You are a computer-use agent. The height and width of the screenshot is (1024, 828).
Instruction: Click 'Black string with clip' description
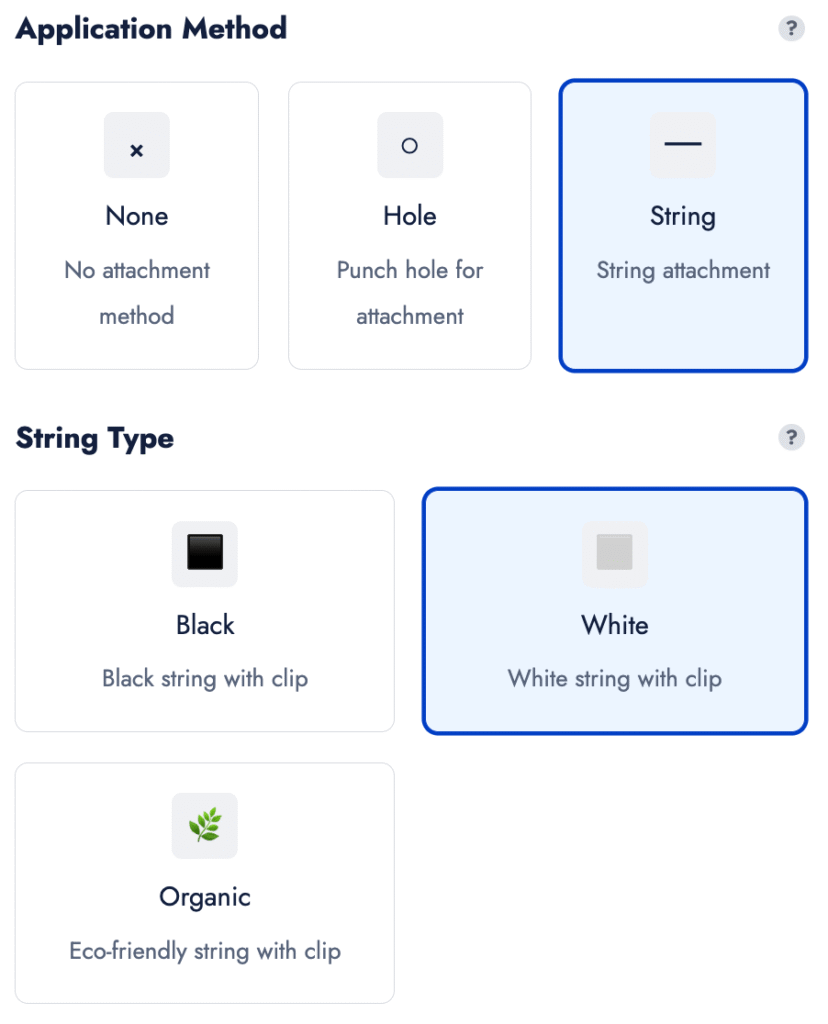tap(205, 679)
